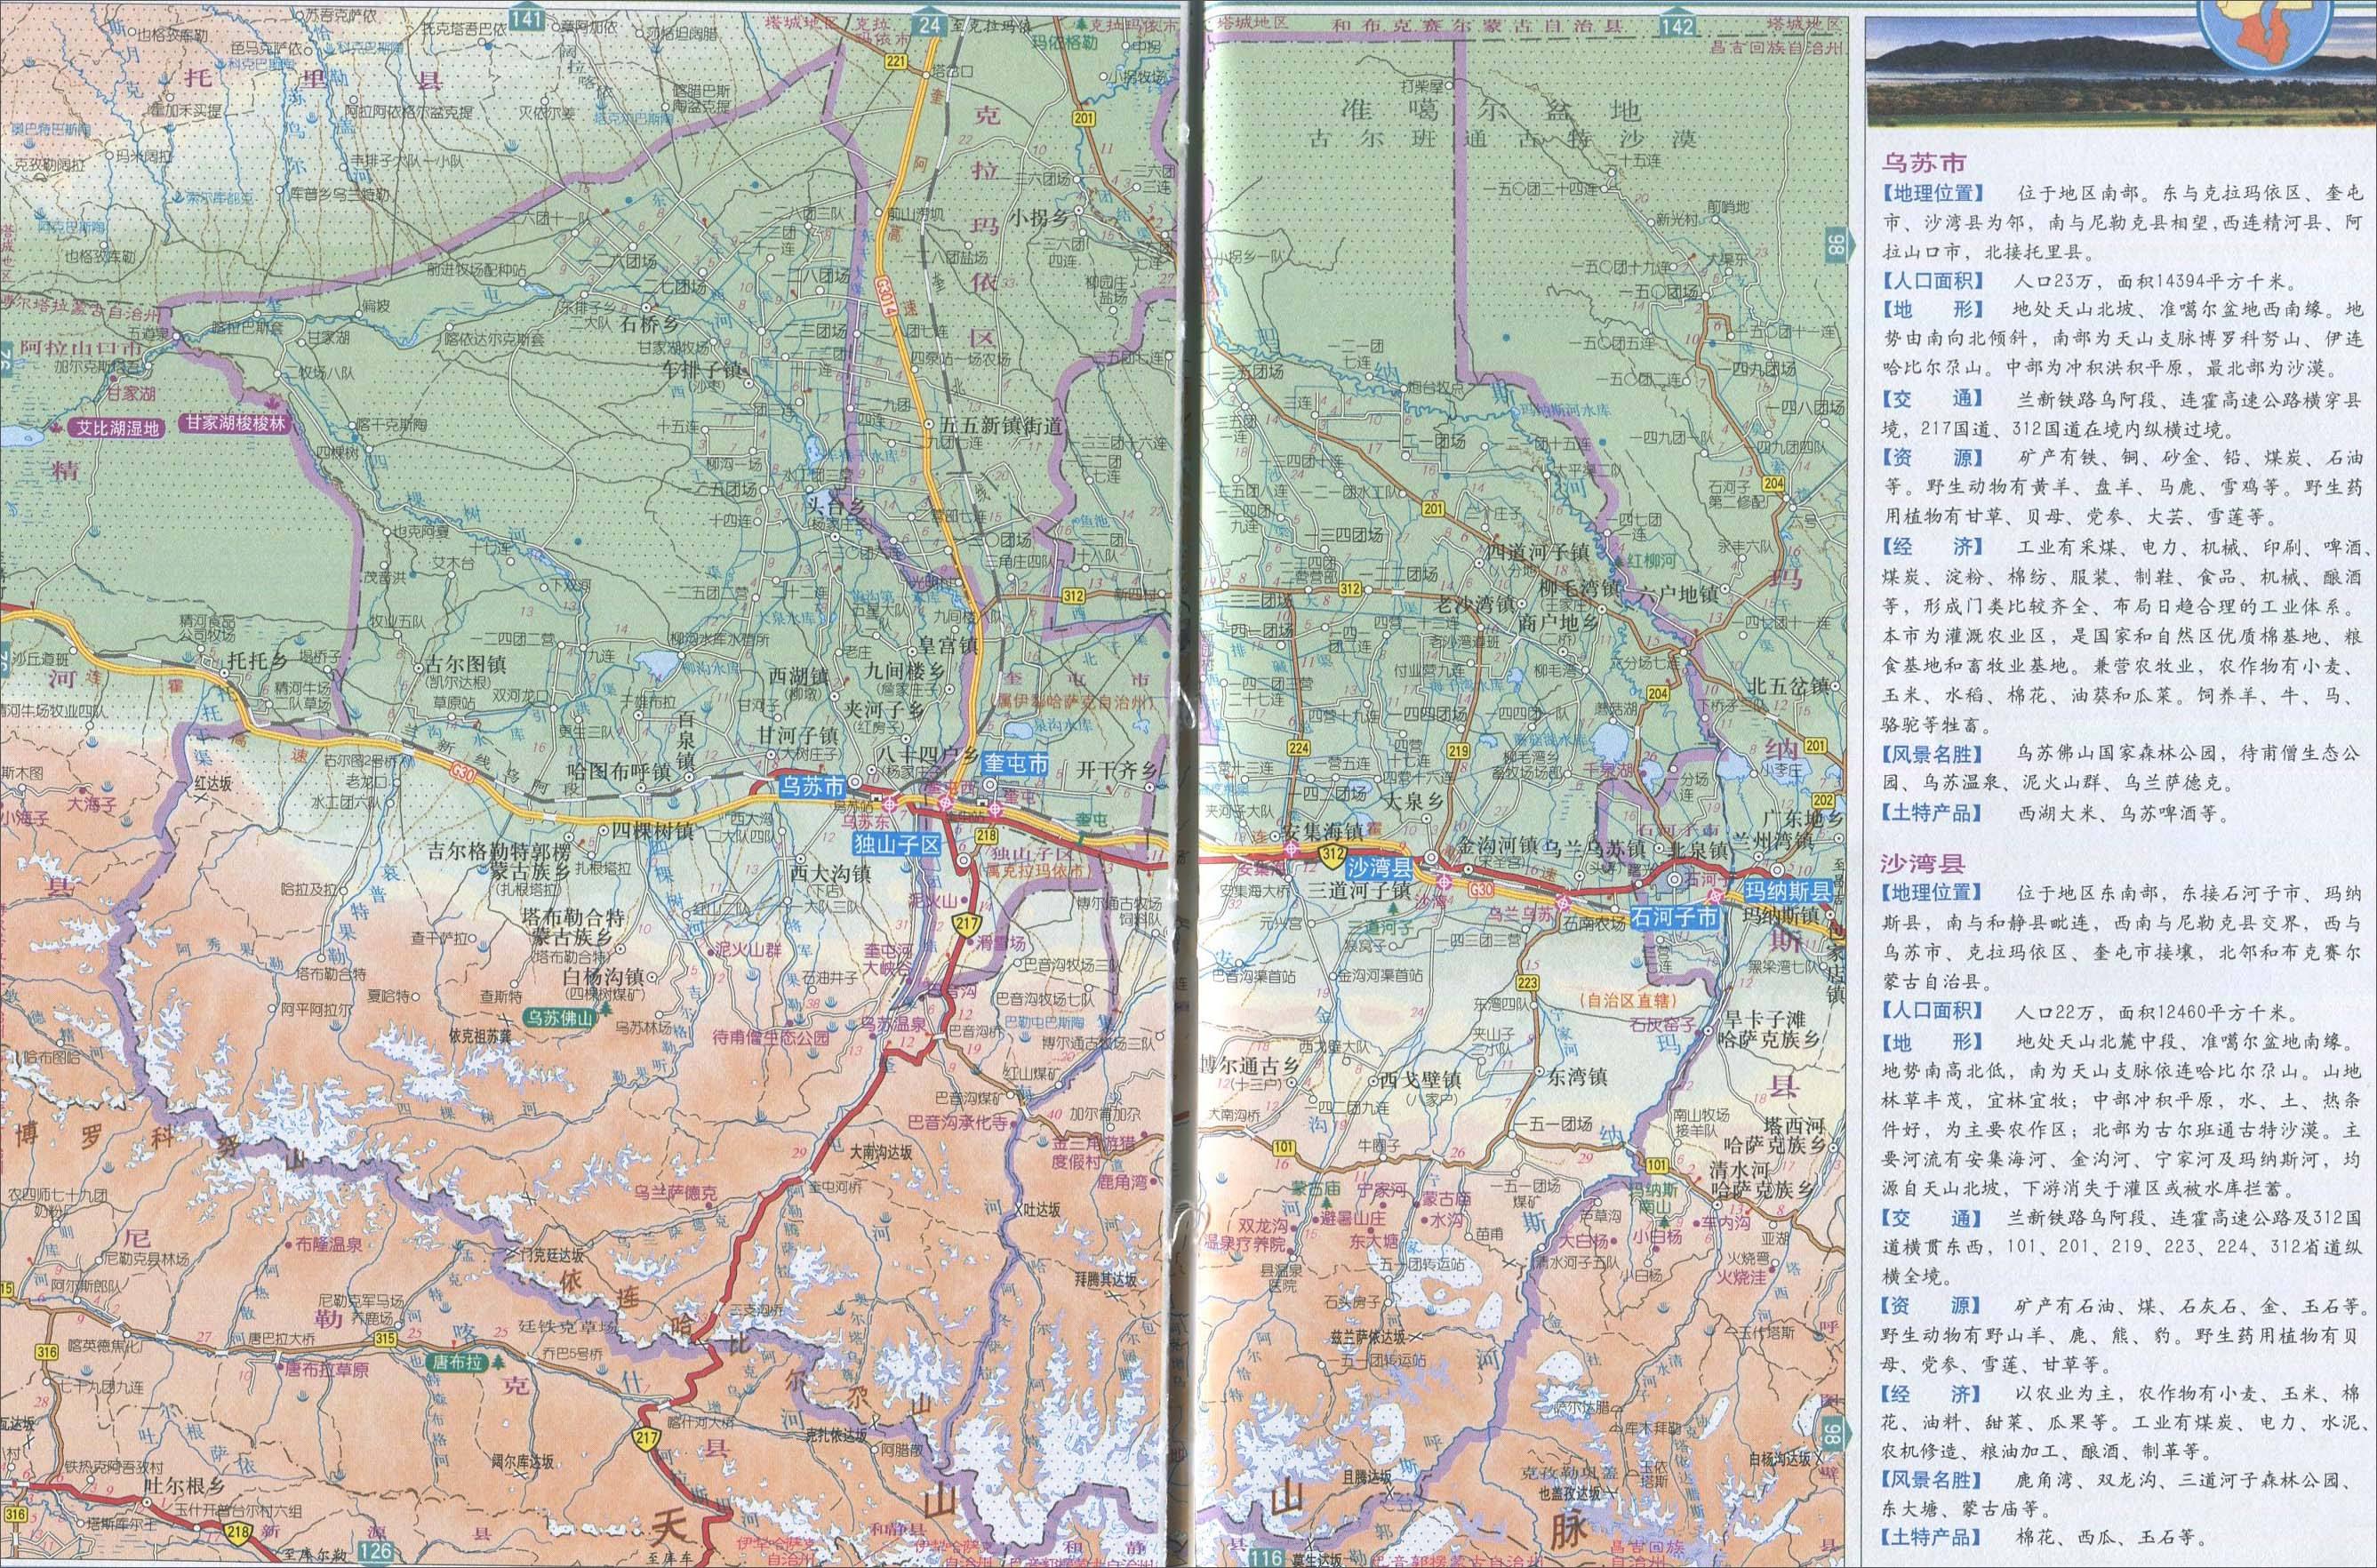Click the yellow 24 route shield
Viewport: 2377px width, 1568px height.
[x=931, y=27]
